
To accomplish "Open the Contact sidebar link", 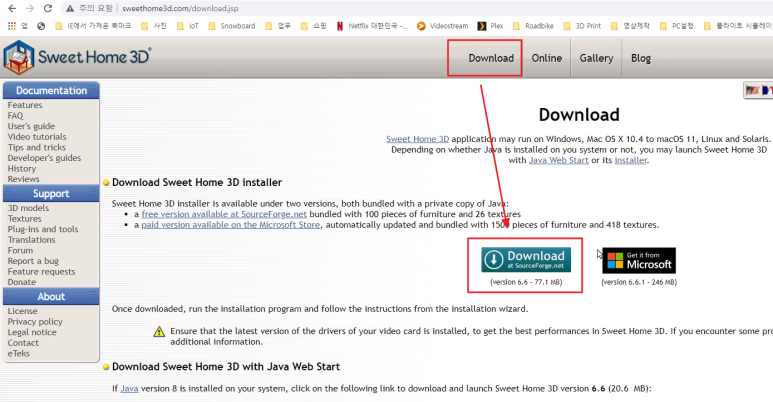I will point(23,343).
